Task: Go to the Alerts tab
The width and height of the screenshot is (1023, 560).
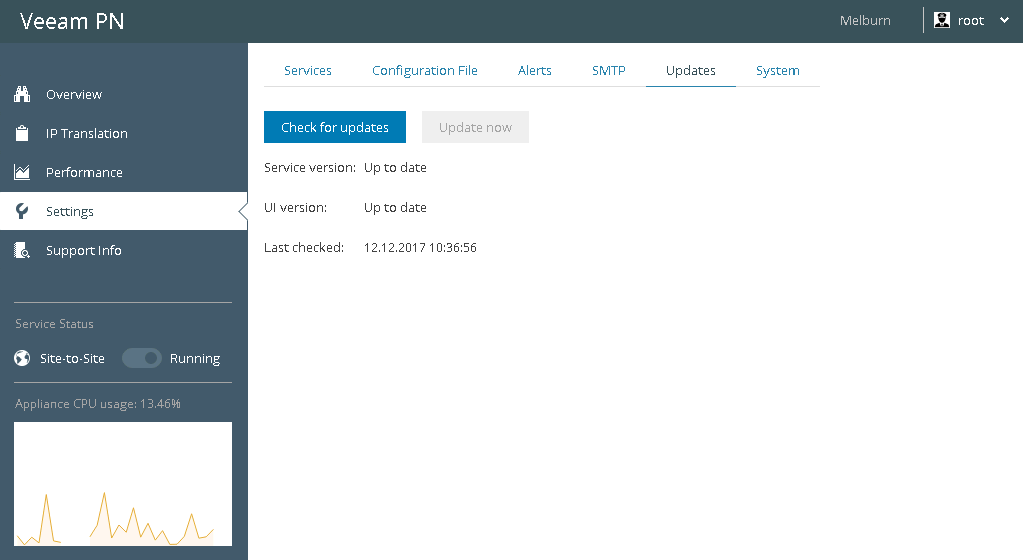Action: click(534, 70)
